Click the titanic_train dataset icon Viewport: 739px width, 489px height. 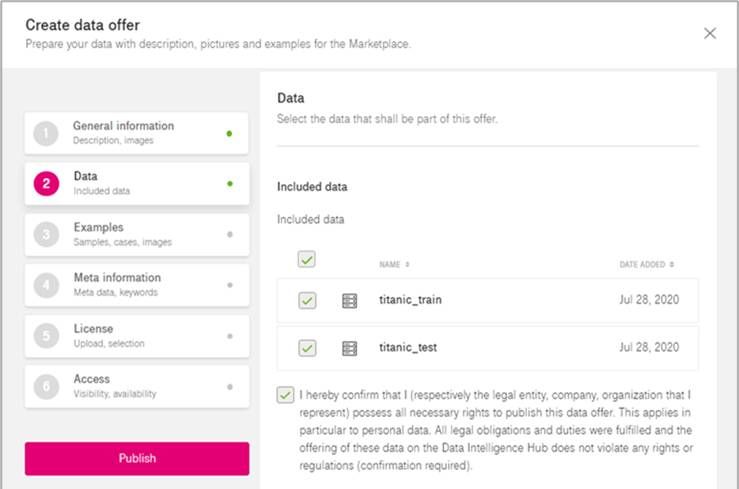(x=349, y=300)
